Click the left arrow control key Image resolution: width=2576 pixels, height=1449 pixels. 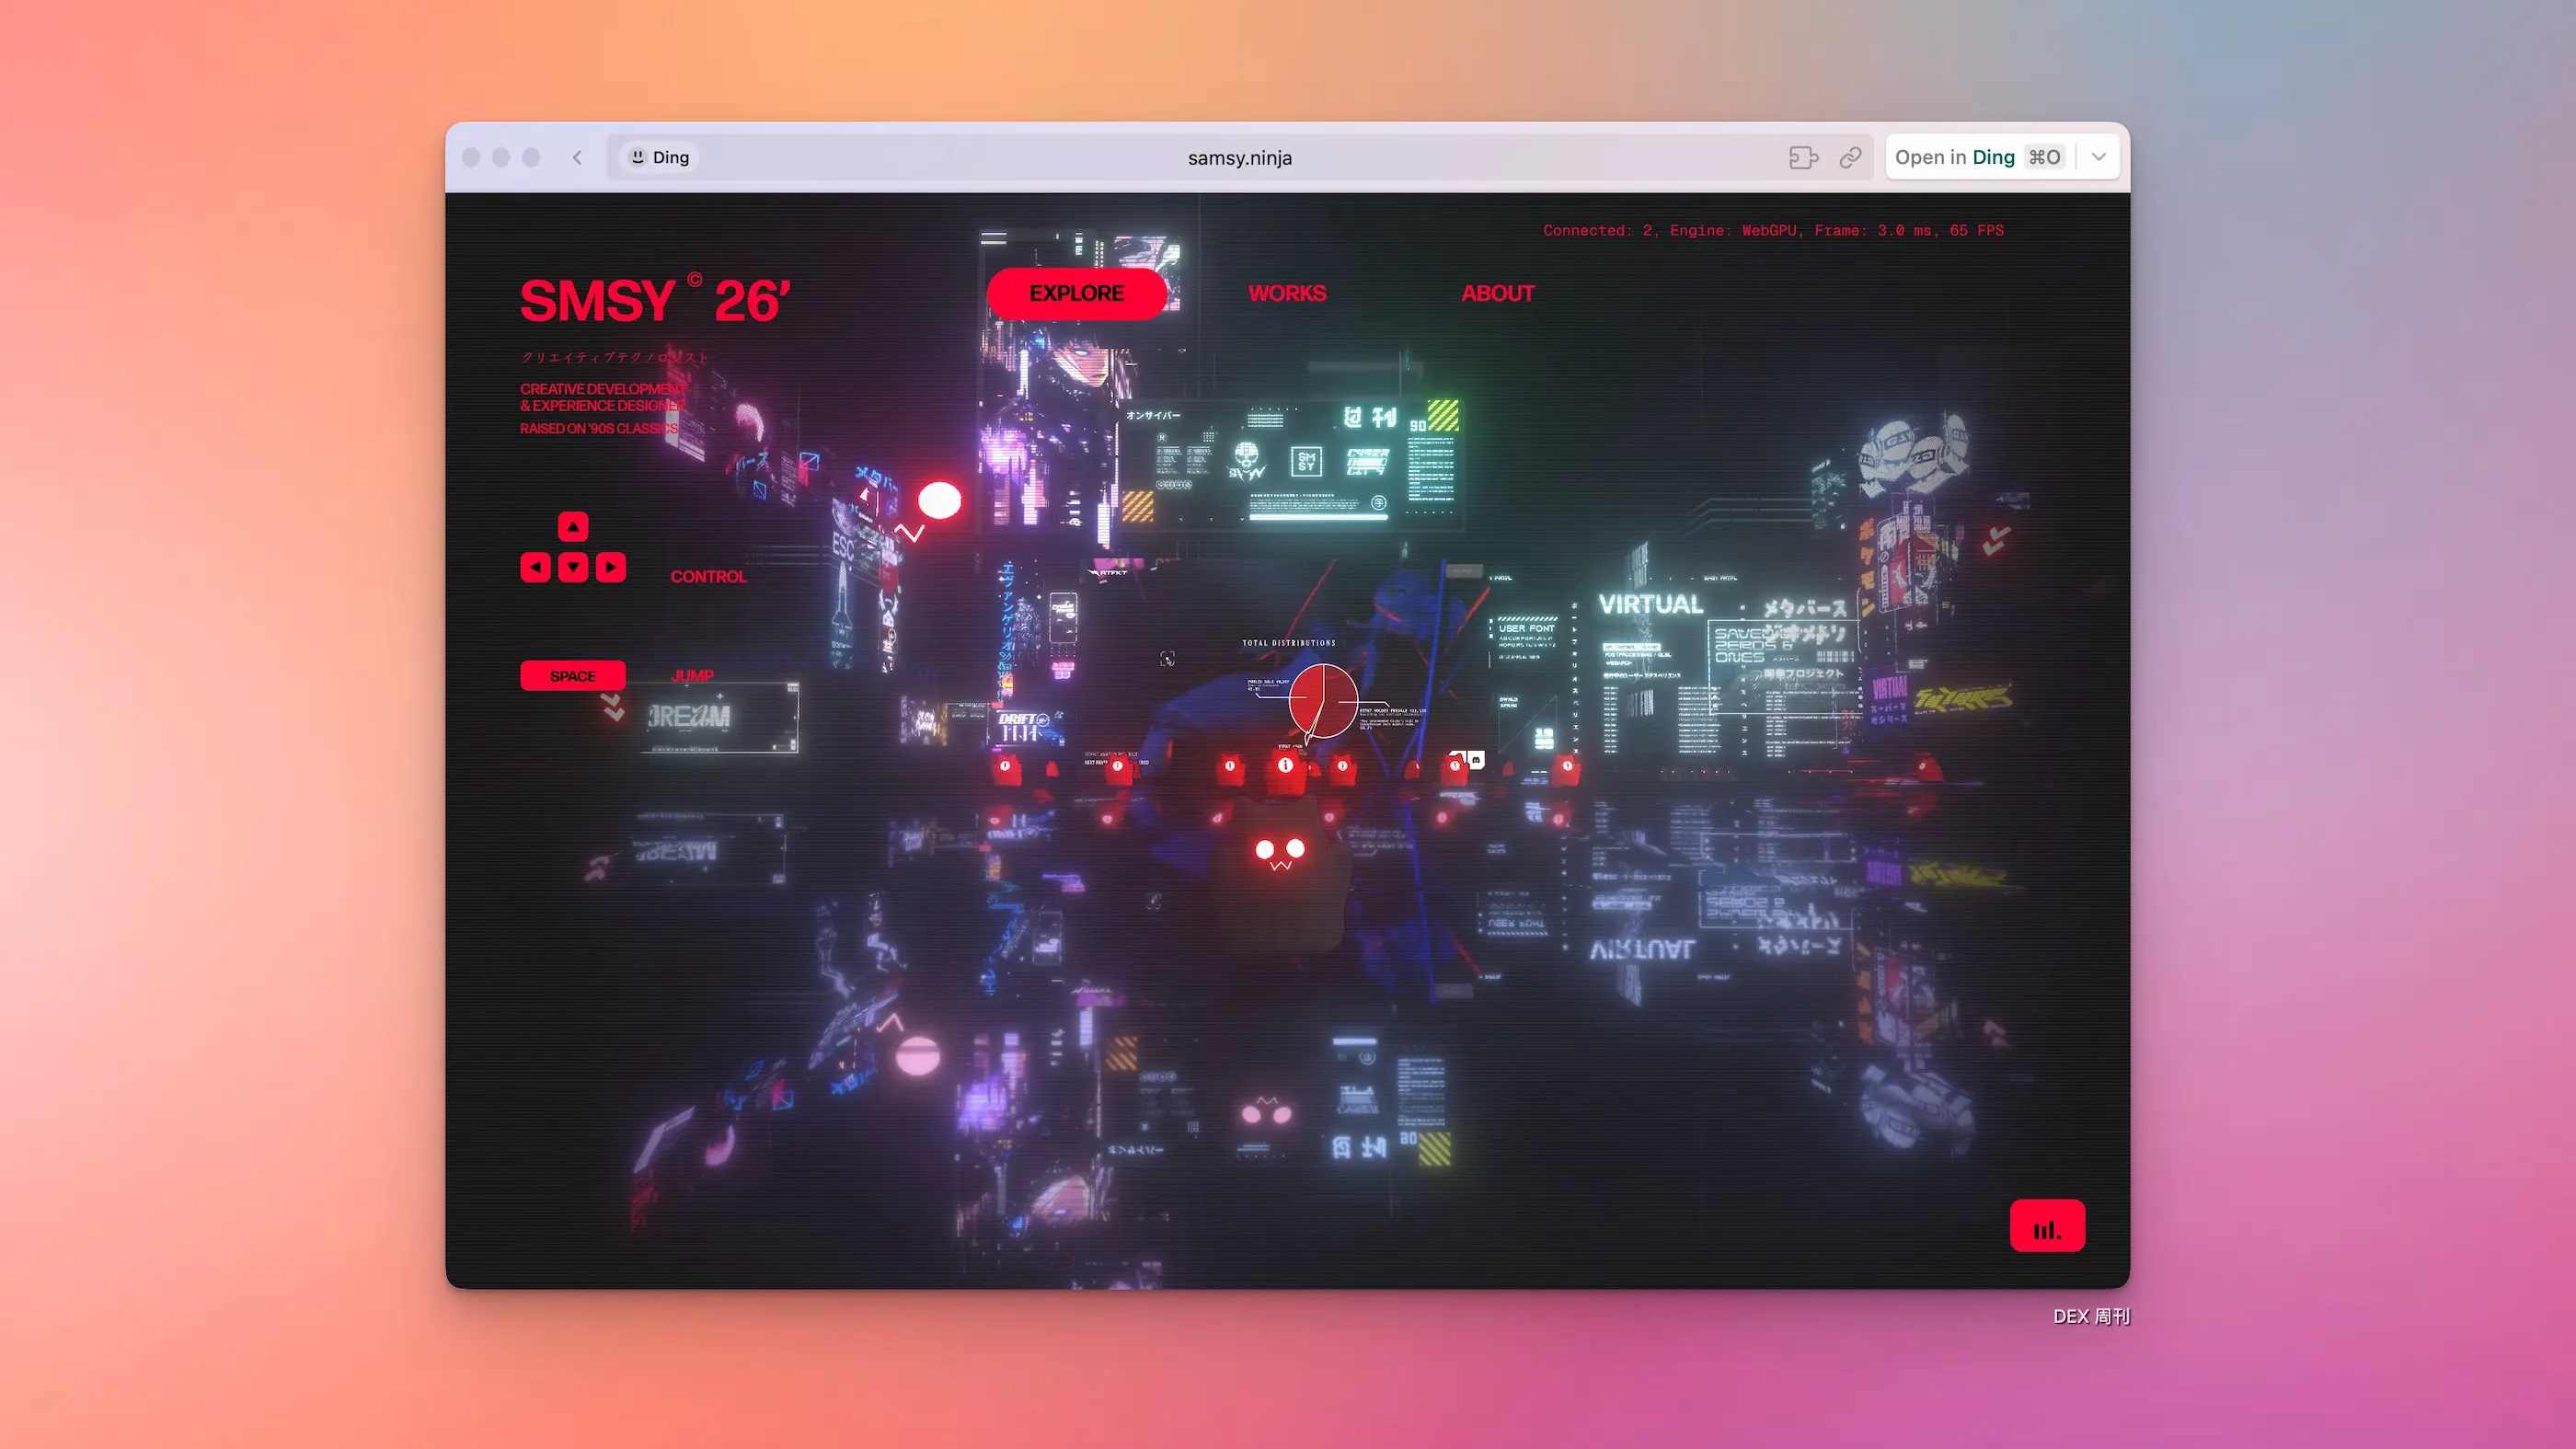click(536, 567)
